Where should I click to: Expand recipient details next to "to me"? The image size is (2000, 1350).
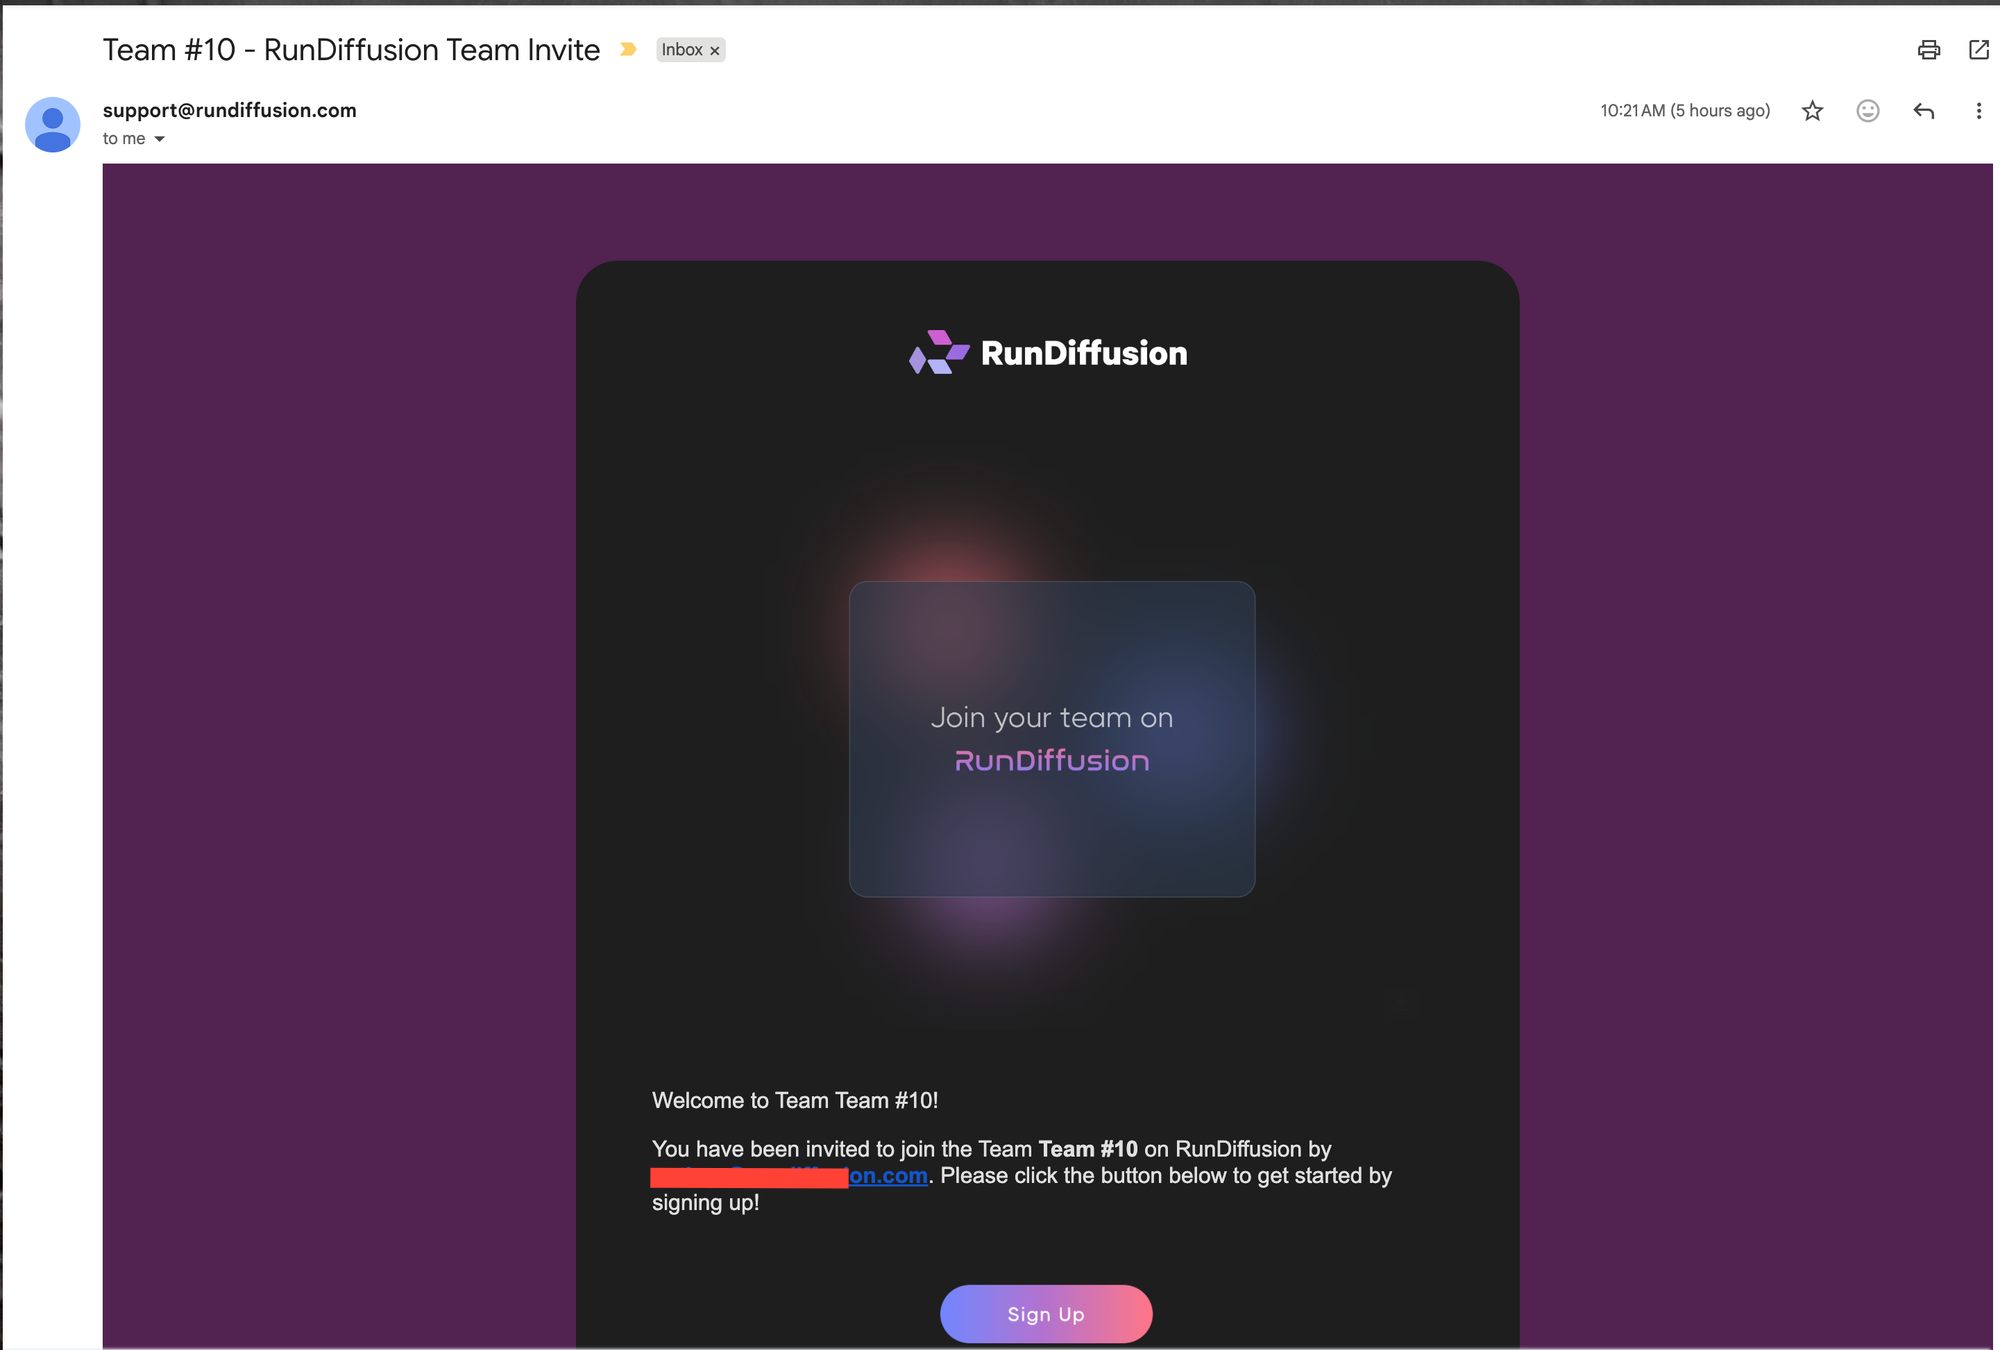(159, 139)
